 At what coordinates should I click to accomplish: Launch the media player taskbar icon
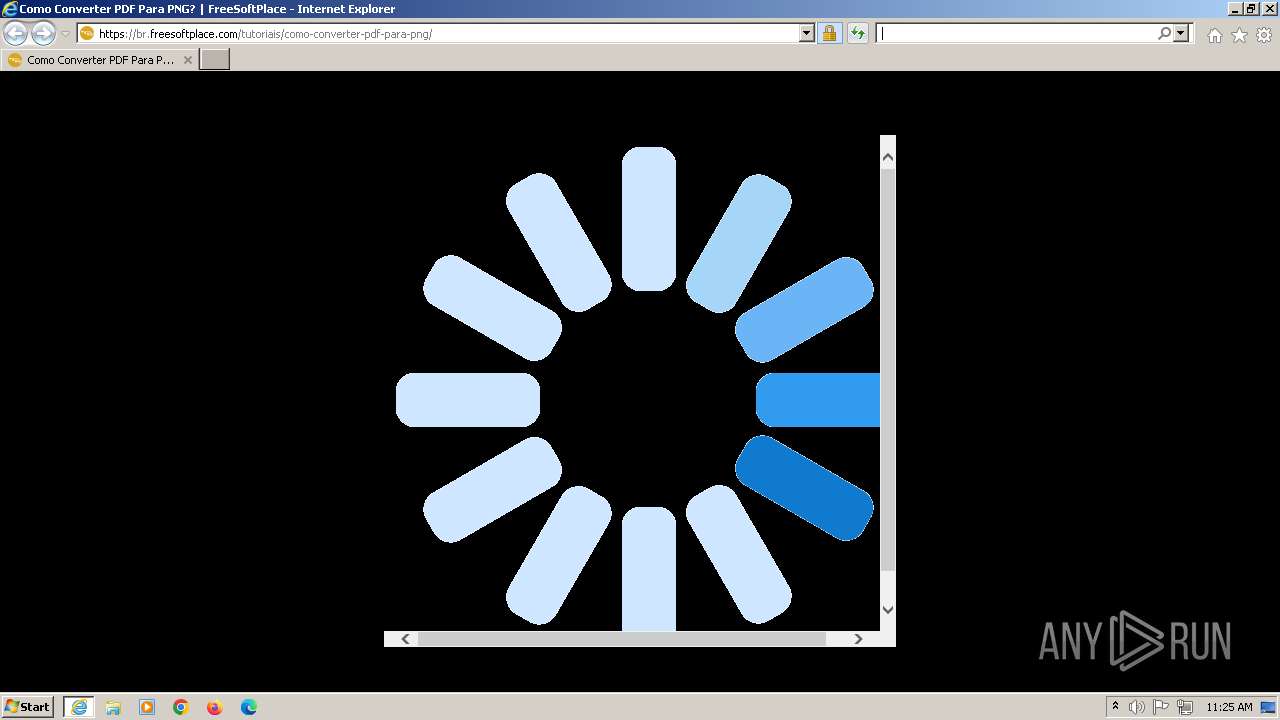coord(147,707)
